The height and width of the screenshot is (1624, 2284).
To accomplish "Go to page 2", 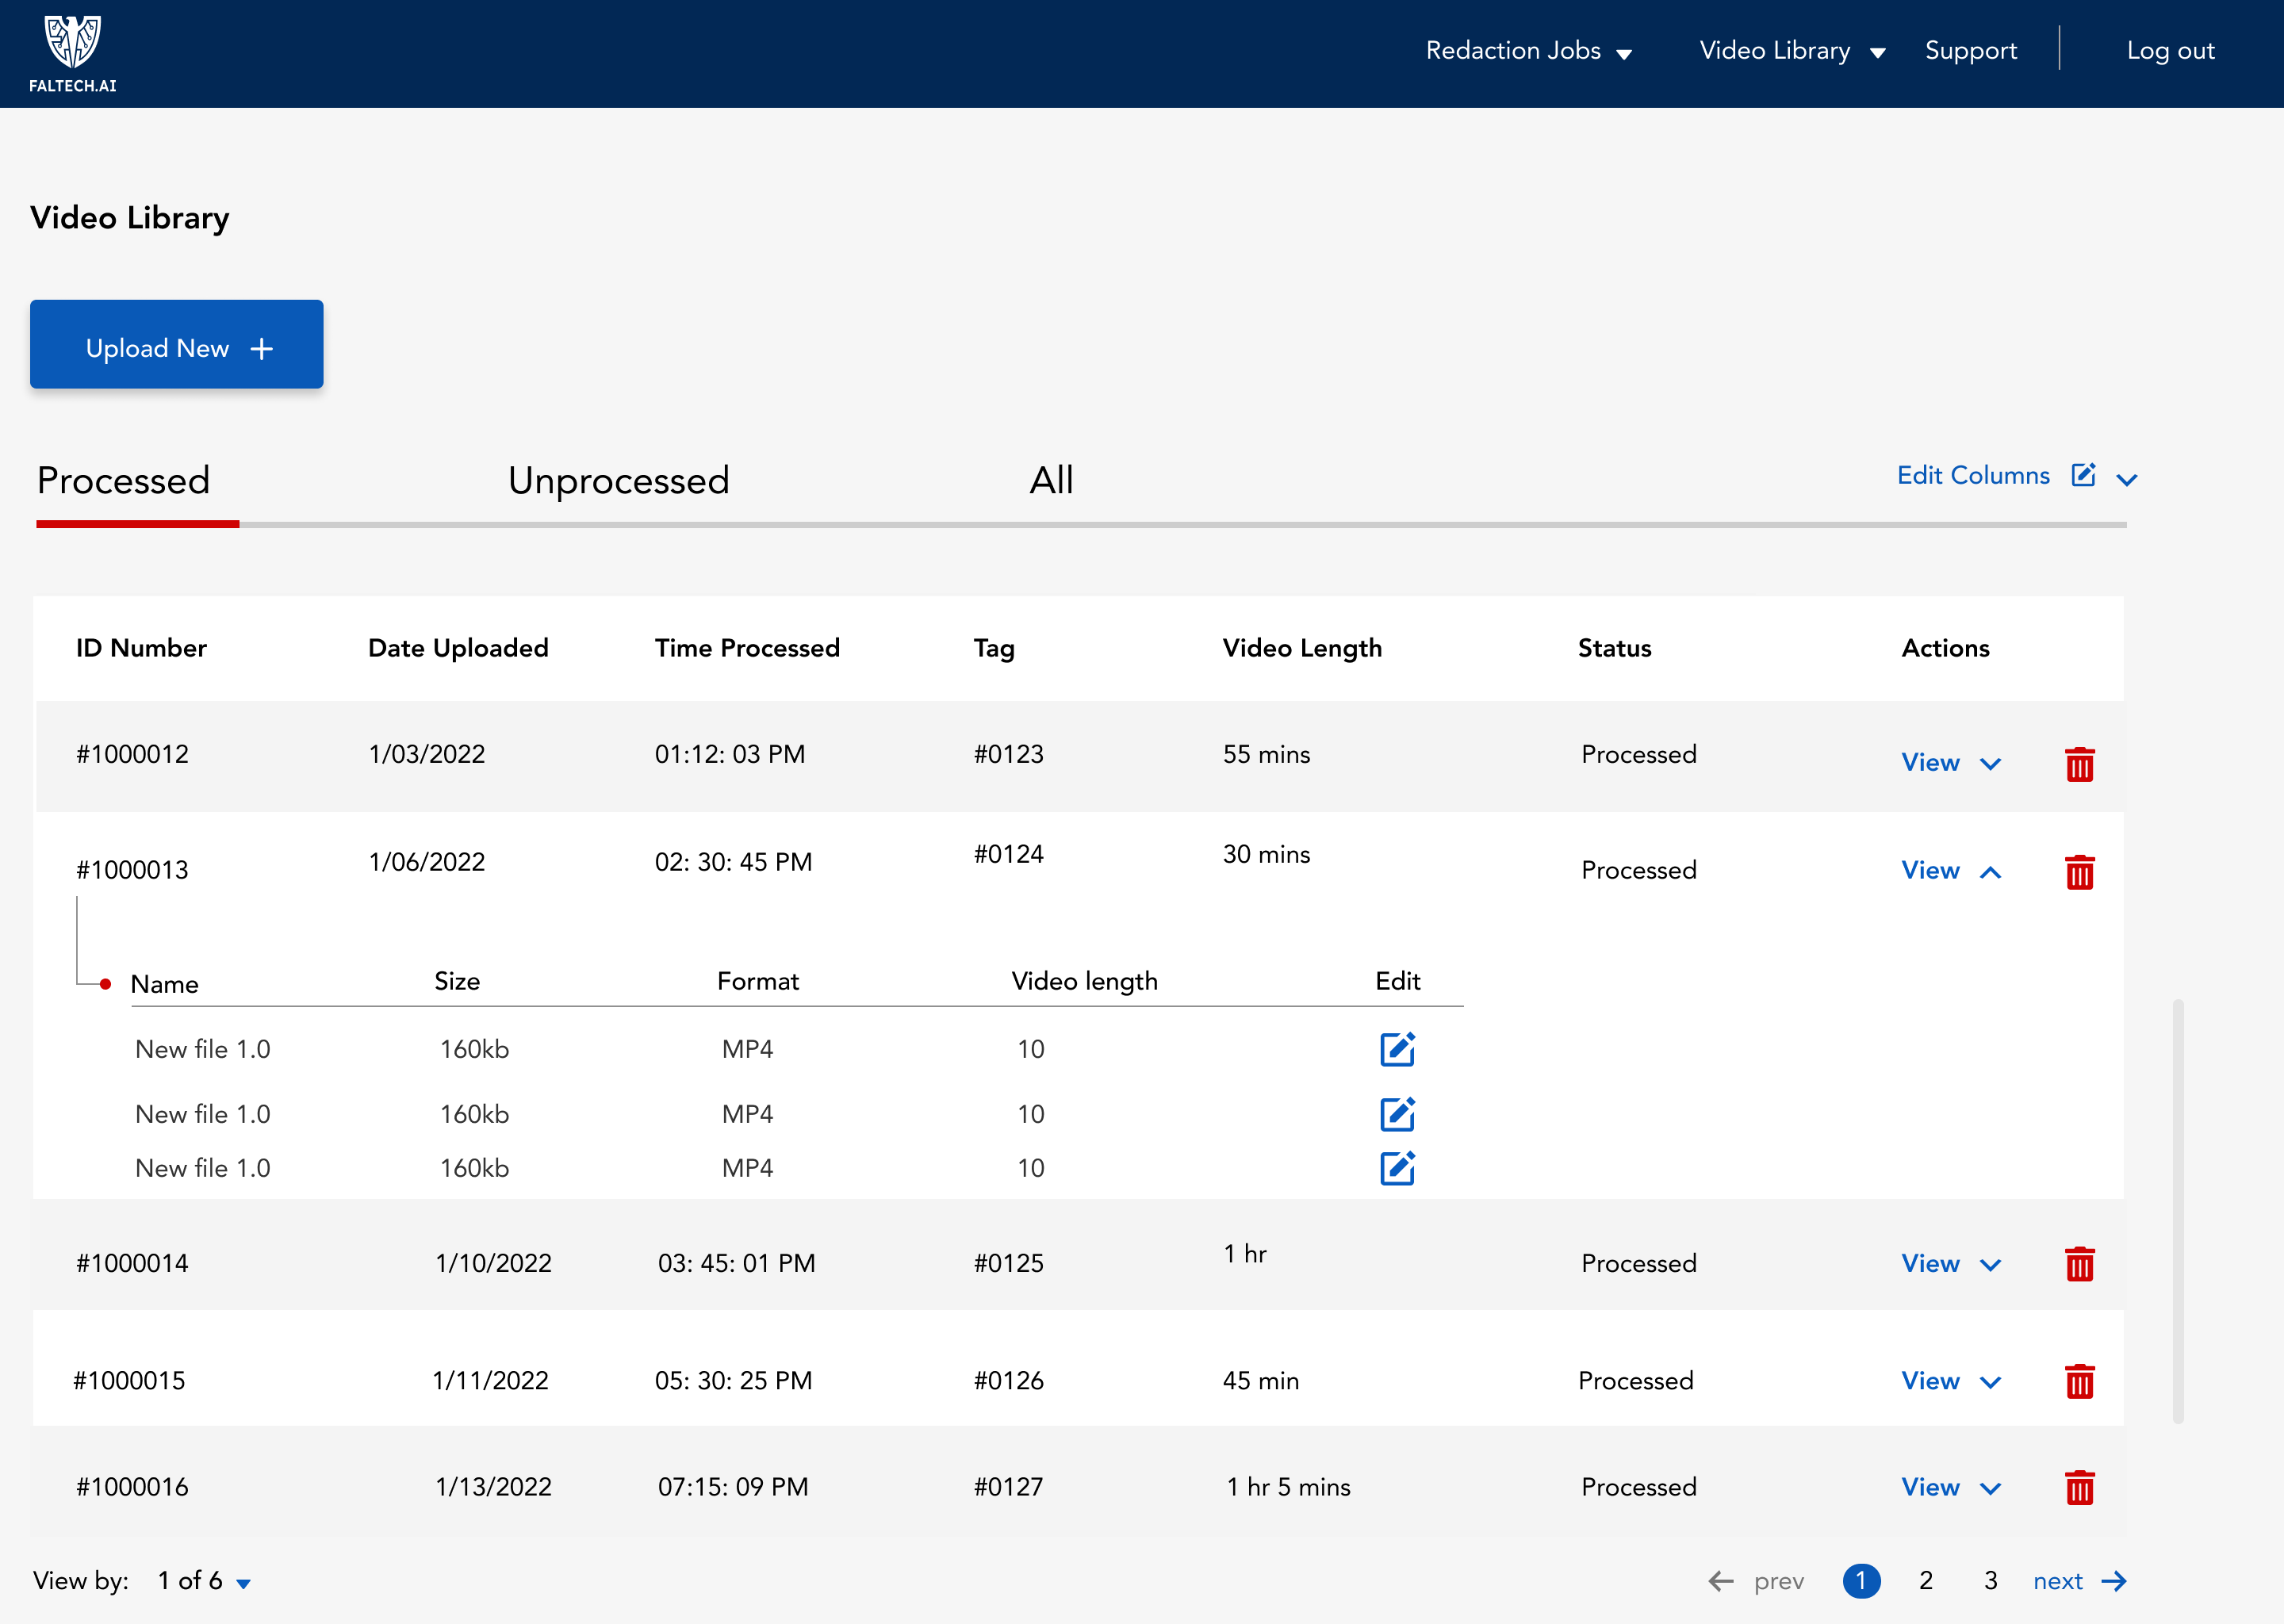I will point(1925,1581).
